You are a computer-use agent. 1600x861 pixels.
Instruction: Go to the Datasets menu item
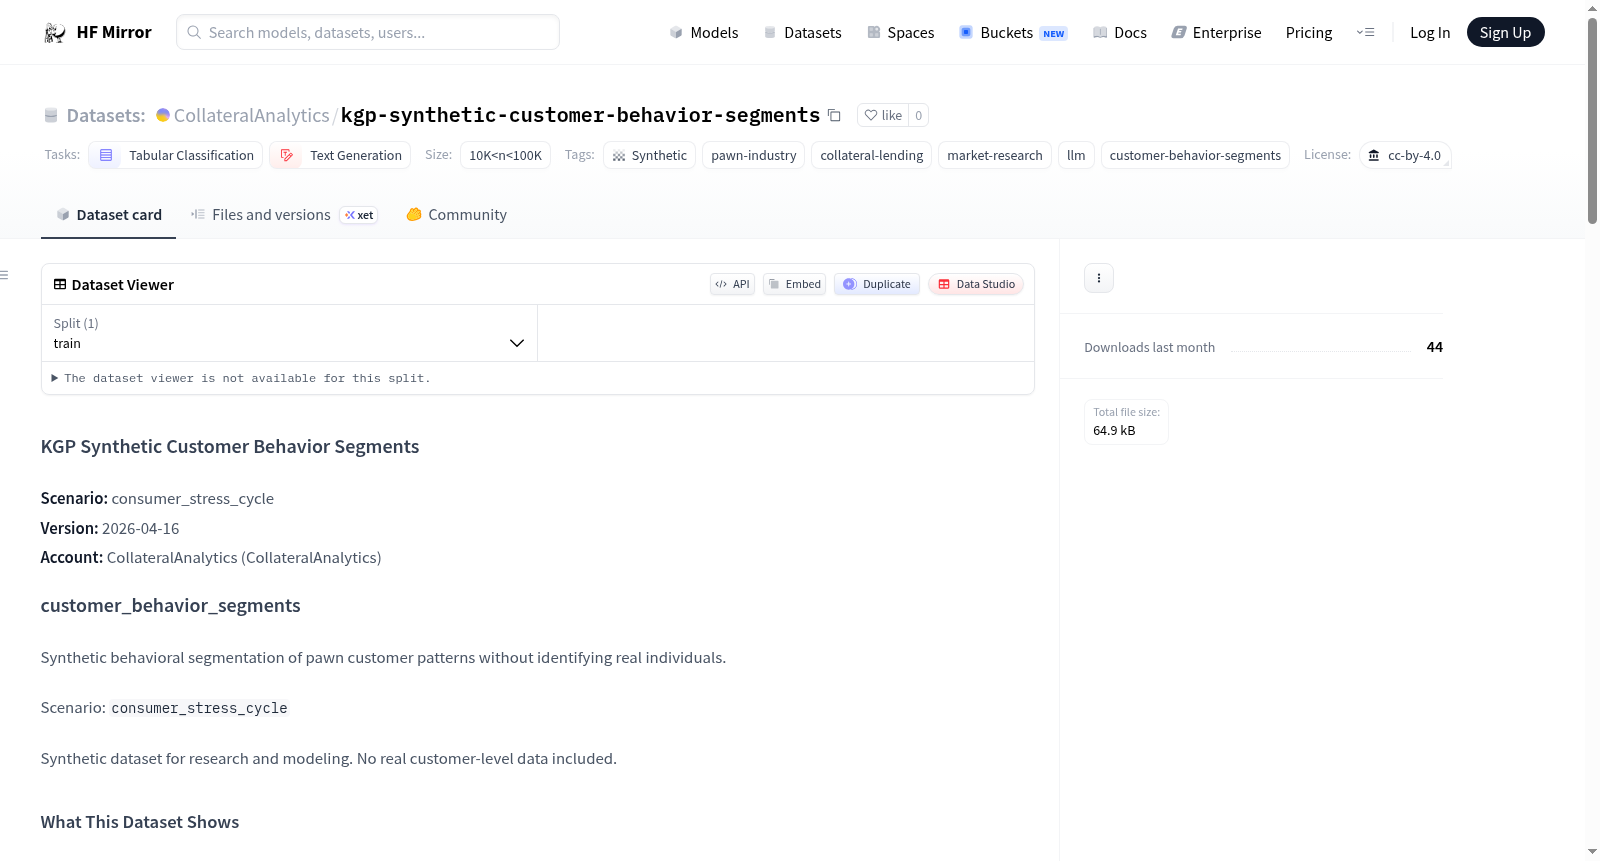[803, 33]
